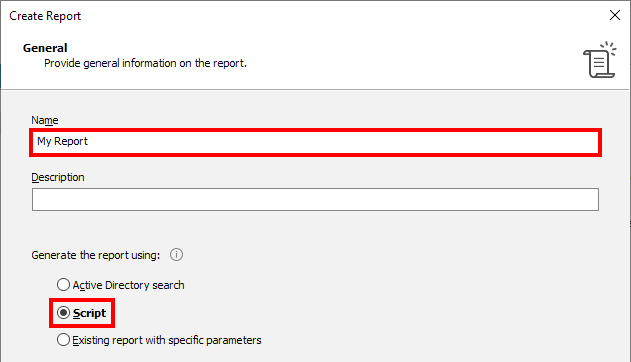Click the sparkle marks above report icon

[608, 47]
